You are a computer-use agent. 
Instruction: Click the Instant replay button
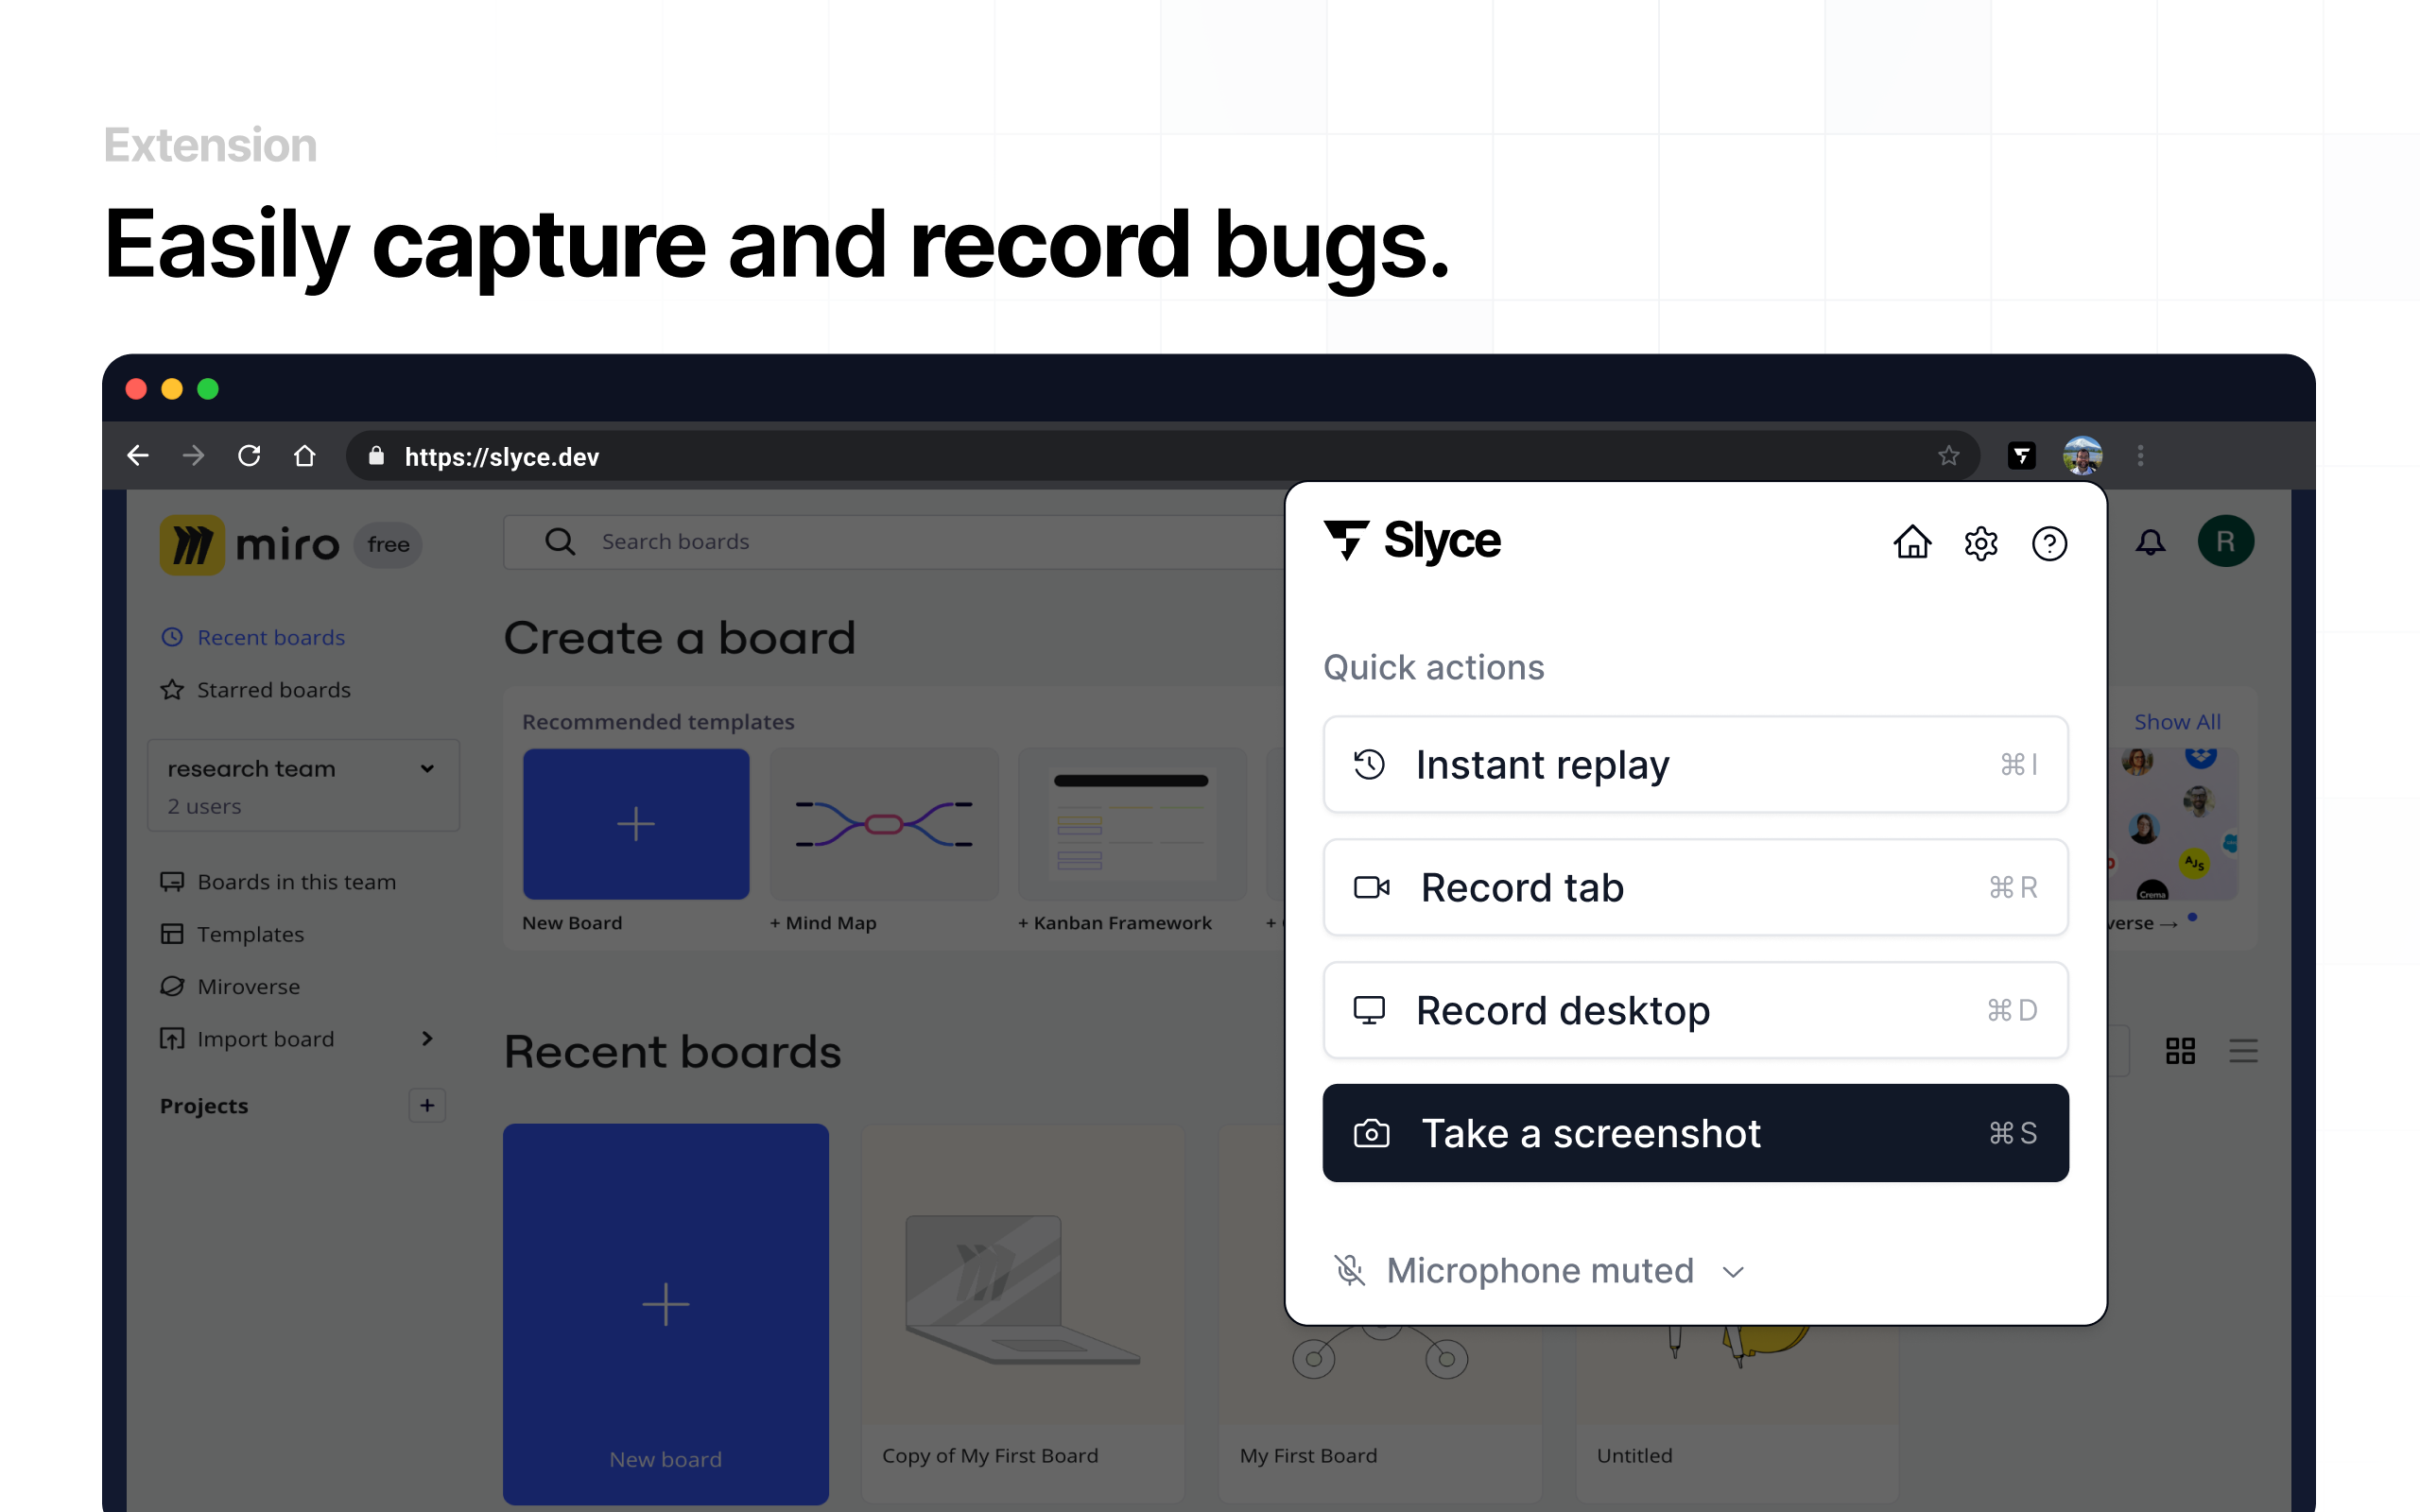coord(1695,764)
